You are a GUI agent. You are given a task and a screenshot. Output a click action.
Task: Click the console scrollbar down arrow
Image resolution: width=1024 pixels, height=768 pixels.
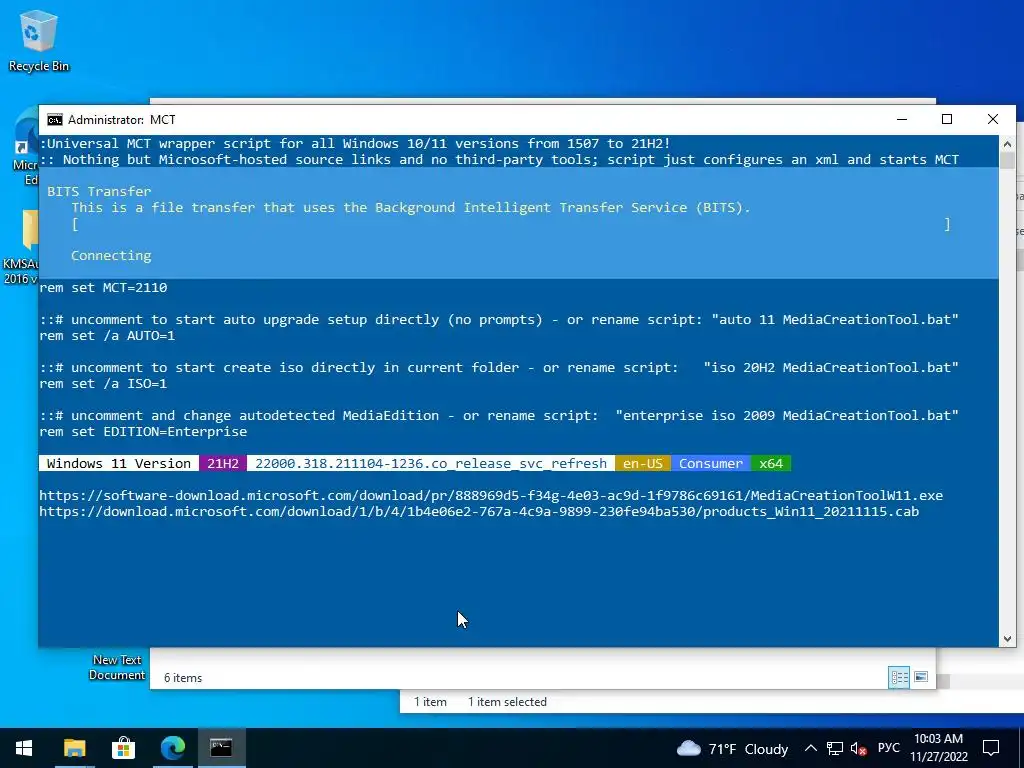[1007, 639]
